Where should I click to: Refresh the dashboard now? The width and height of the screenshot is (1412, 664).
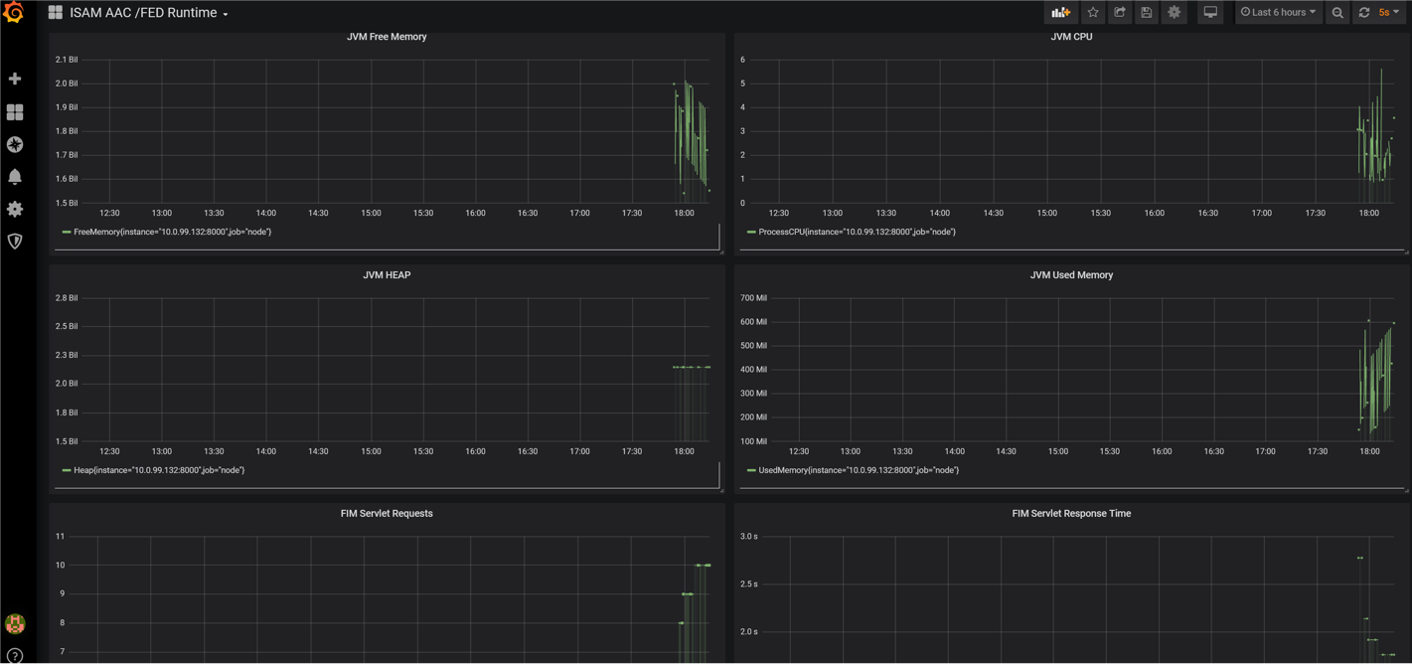coord(1364,12)
